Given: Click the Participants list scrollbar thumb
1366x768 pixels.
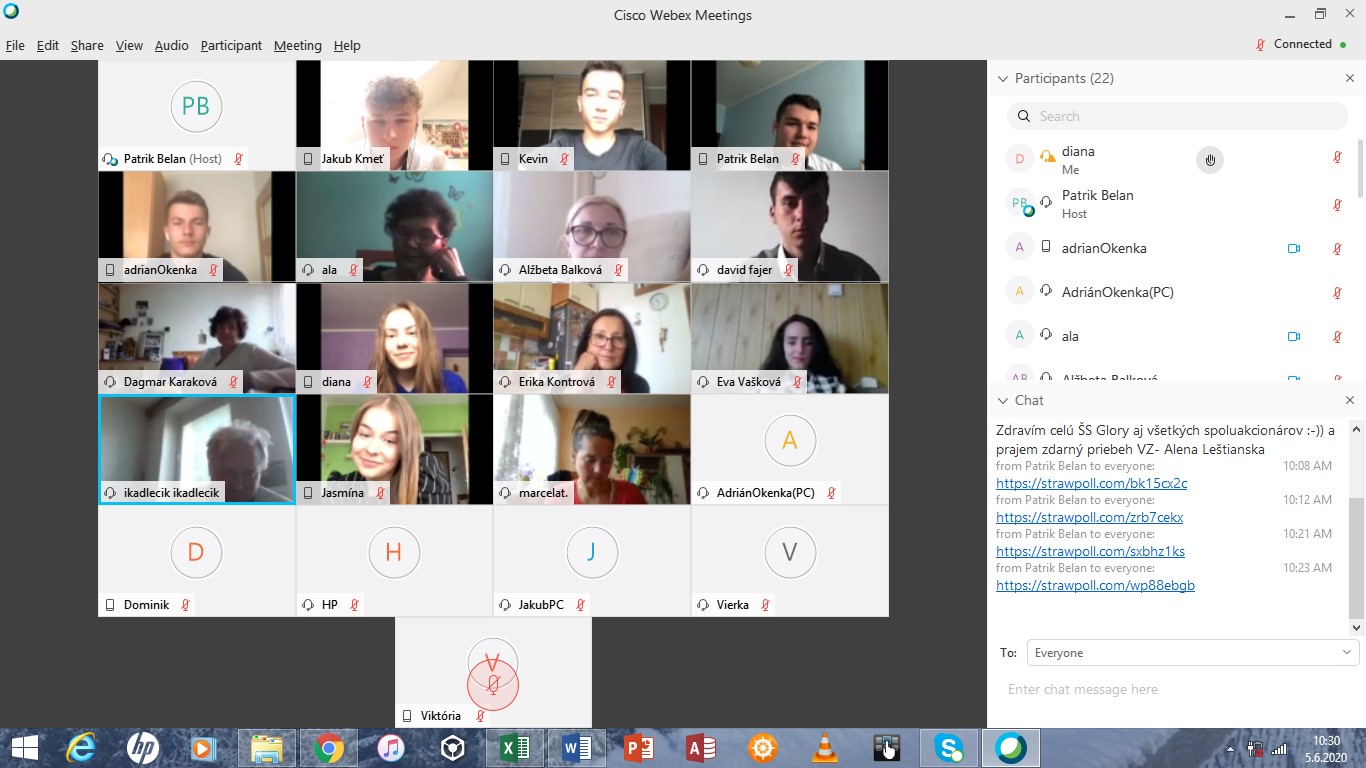Looking at the screenshot, I should [1359, 167].
